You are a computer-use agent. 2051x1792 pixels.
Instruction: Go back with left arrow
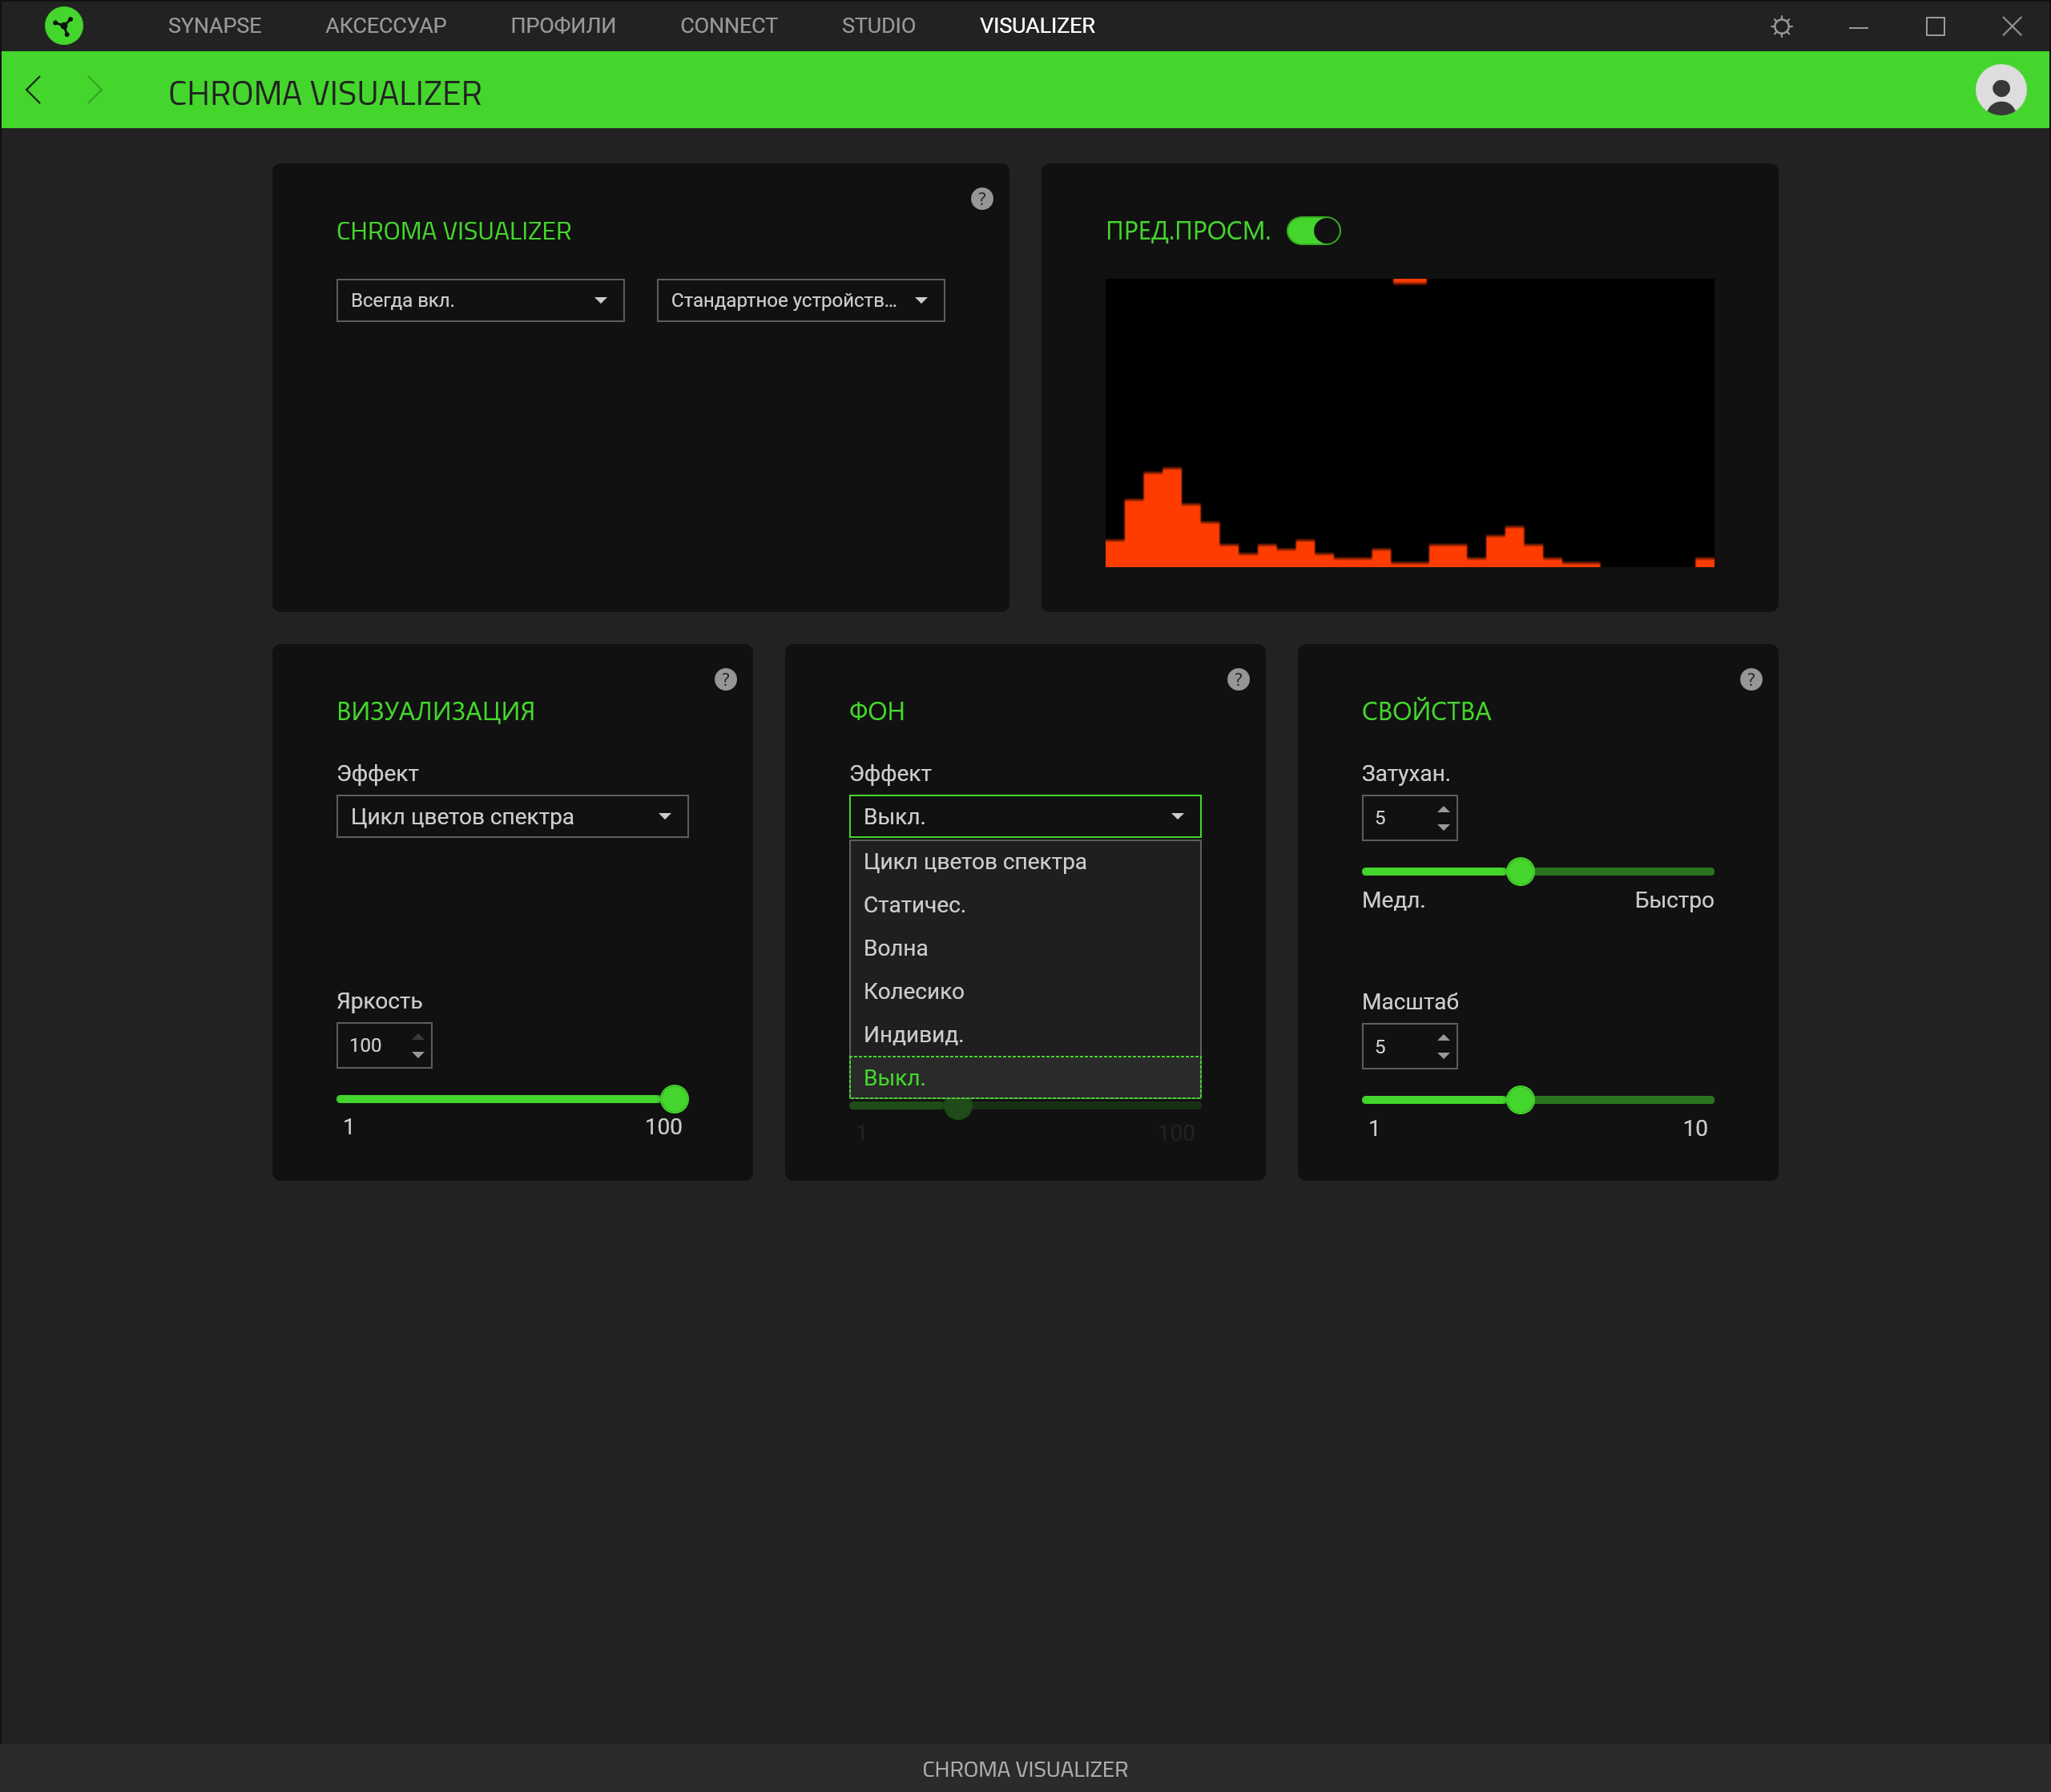click(34, 91)
